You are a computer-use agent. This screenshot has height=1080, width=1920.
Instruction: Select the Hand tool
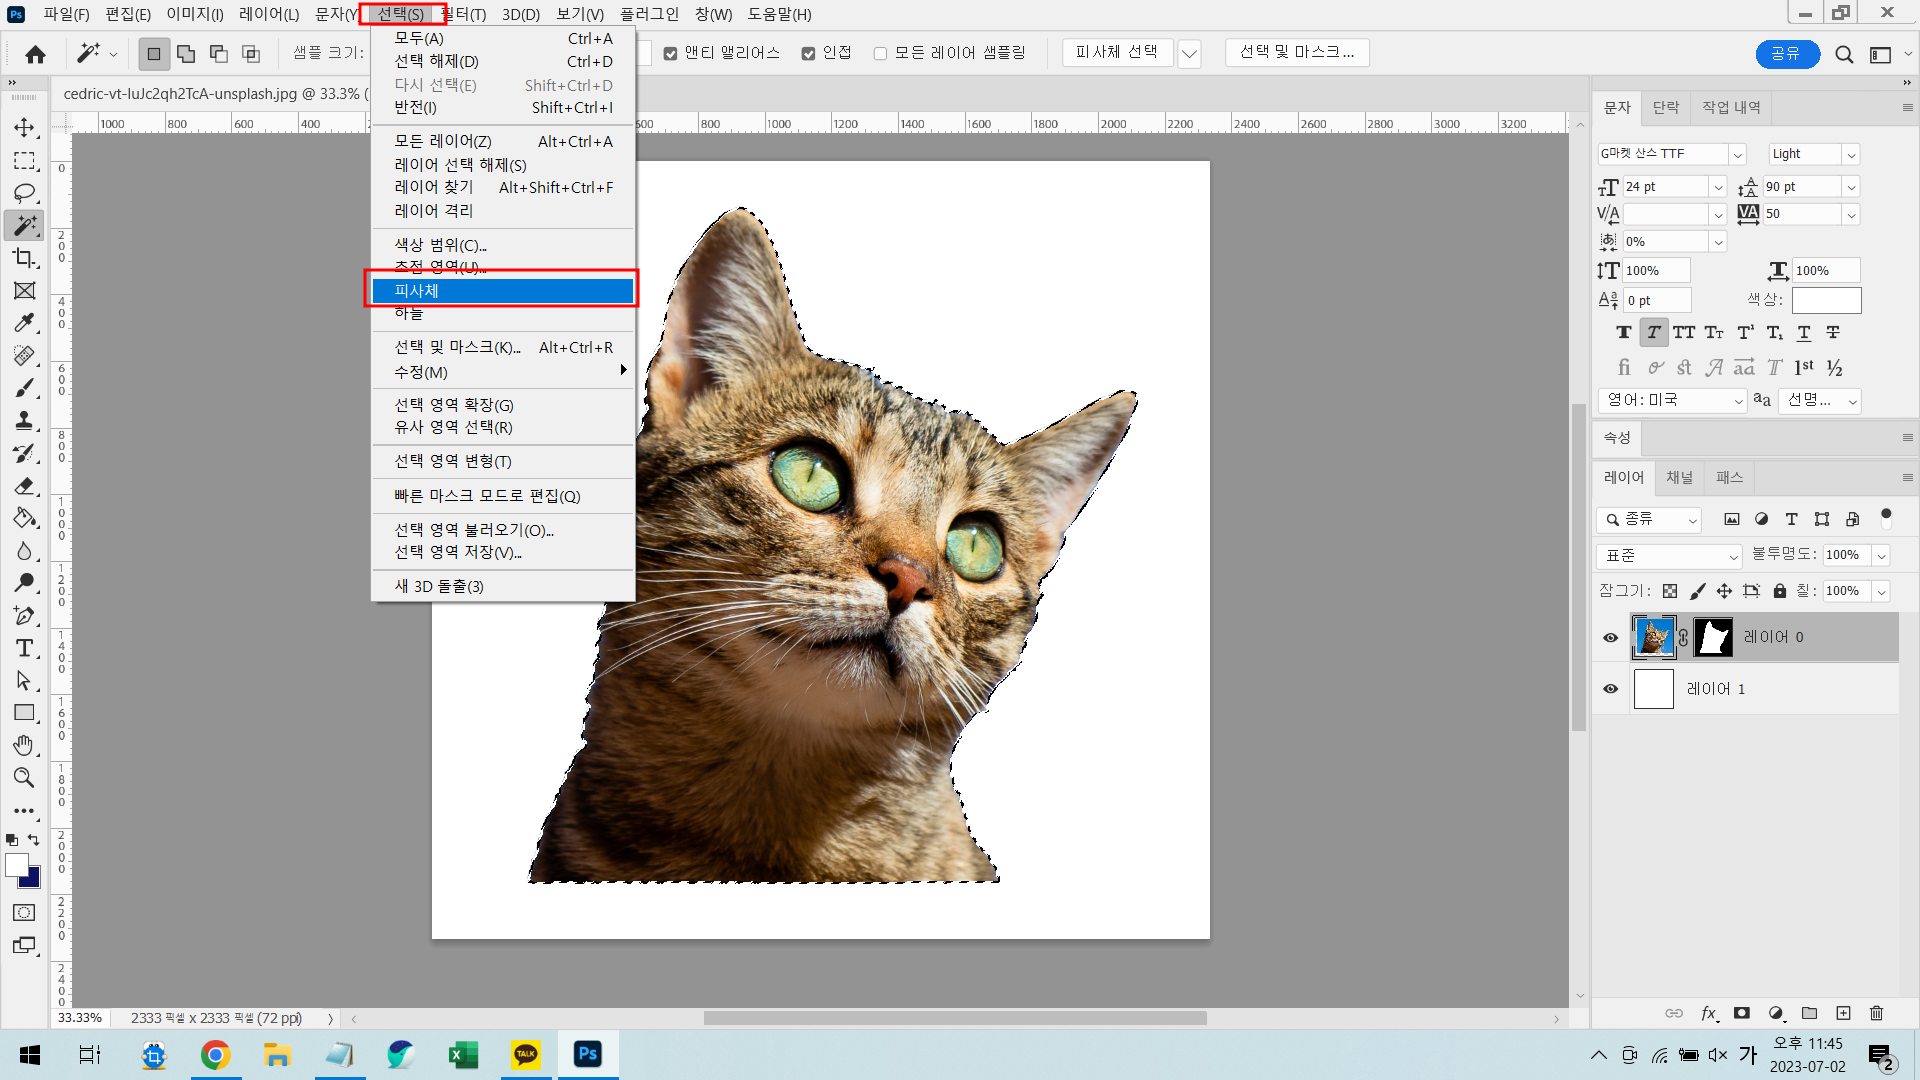coord(24,745)
